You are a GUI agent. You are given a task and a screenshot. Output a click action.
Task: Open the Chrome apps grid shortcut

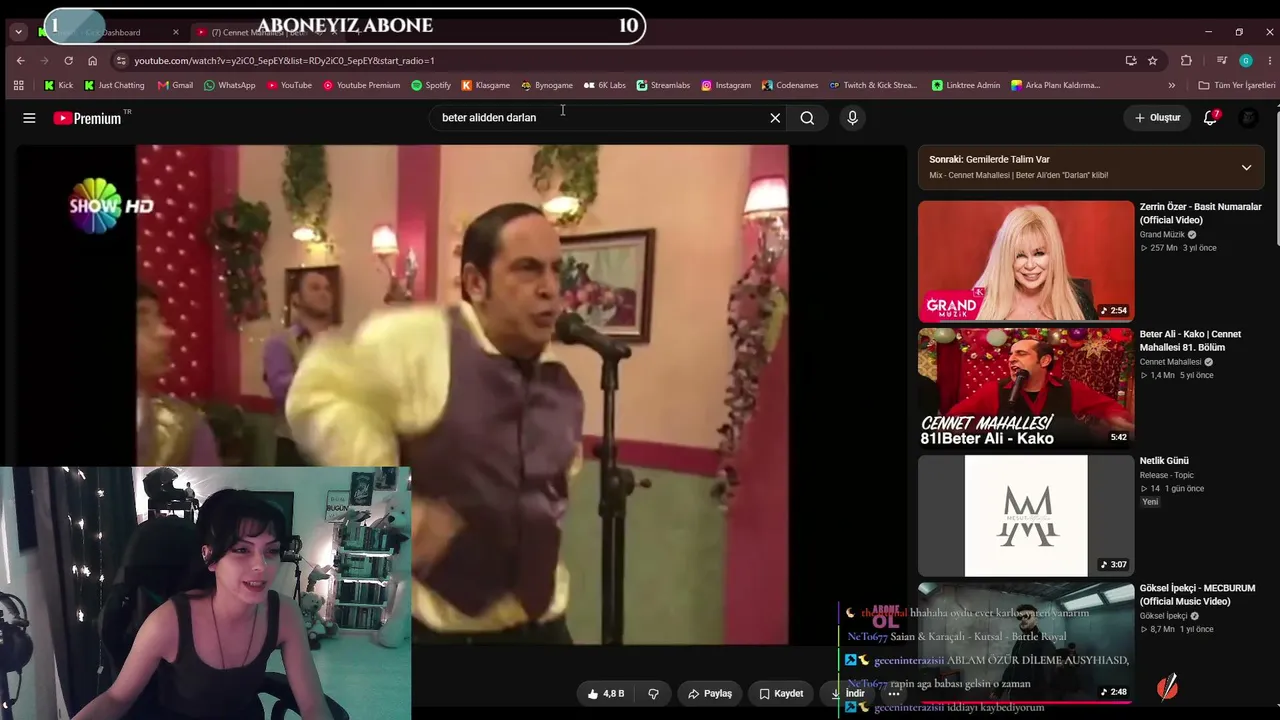click(18, 85)
